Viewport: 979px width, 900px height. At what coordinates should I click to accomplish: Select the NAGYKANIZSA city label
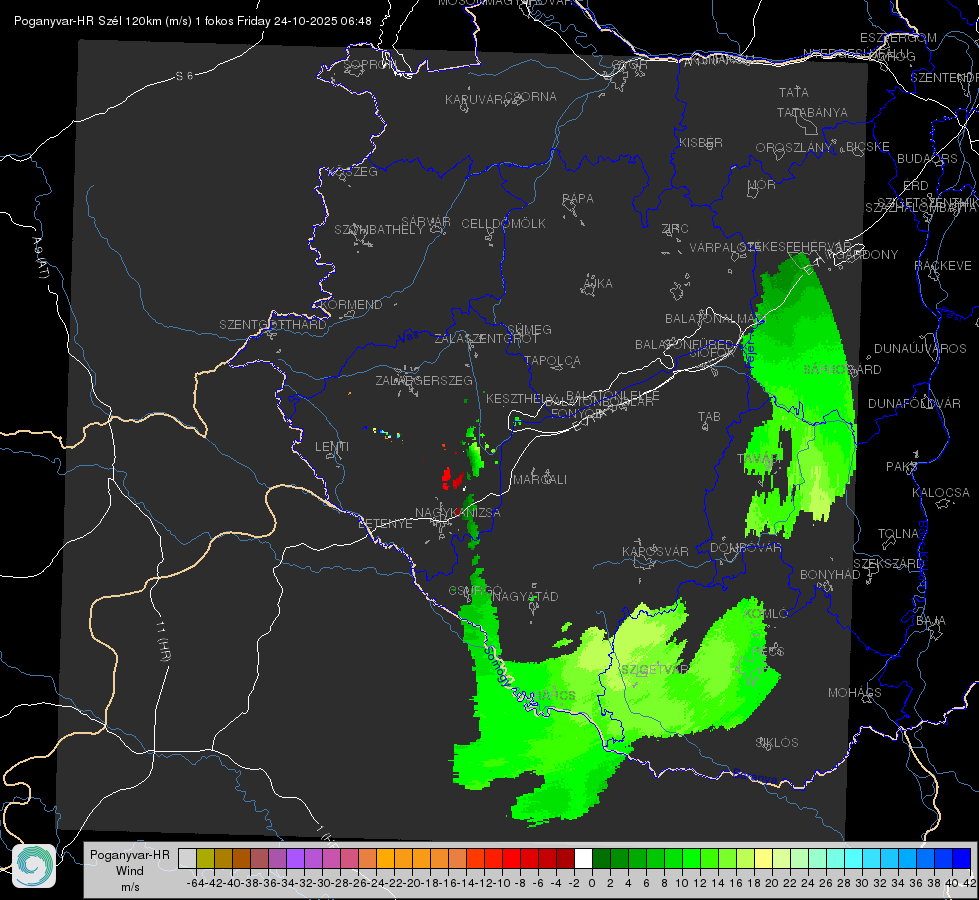tap(458, 513)
